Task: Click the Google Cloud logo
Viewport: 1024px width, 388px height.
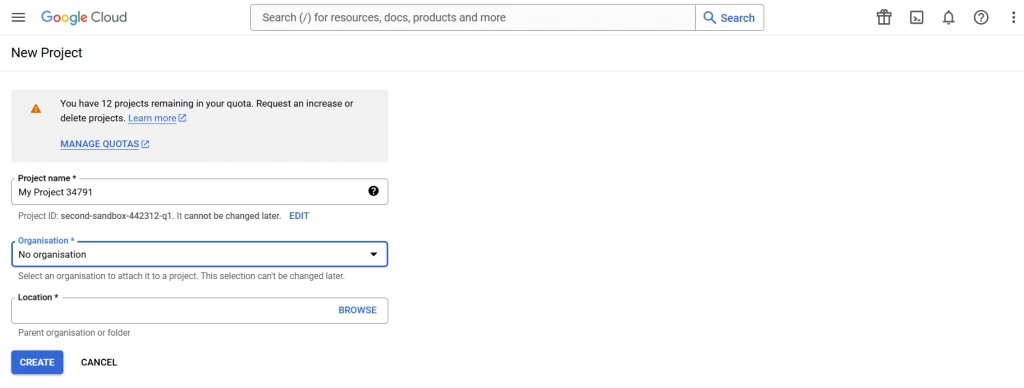Action: [84, 18]
